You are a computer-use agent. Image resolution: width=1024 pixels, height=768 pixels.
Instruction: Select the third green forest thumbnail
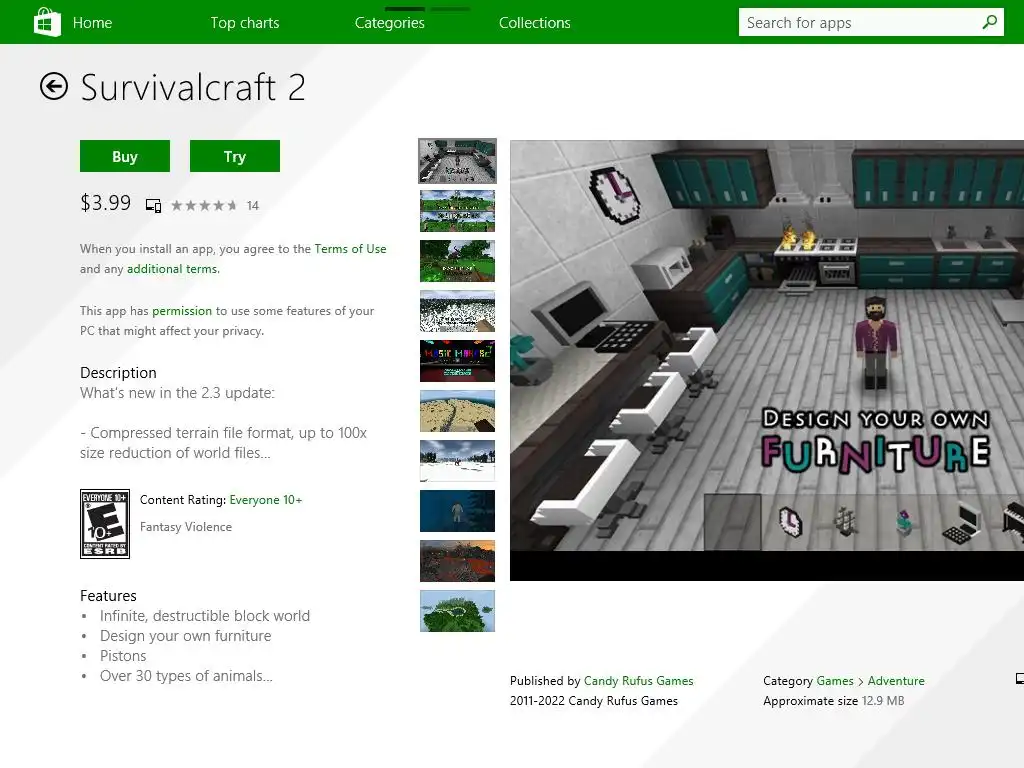(x=457, y=261)
